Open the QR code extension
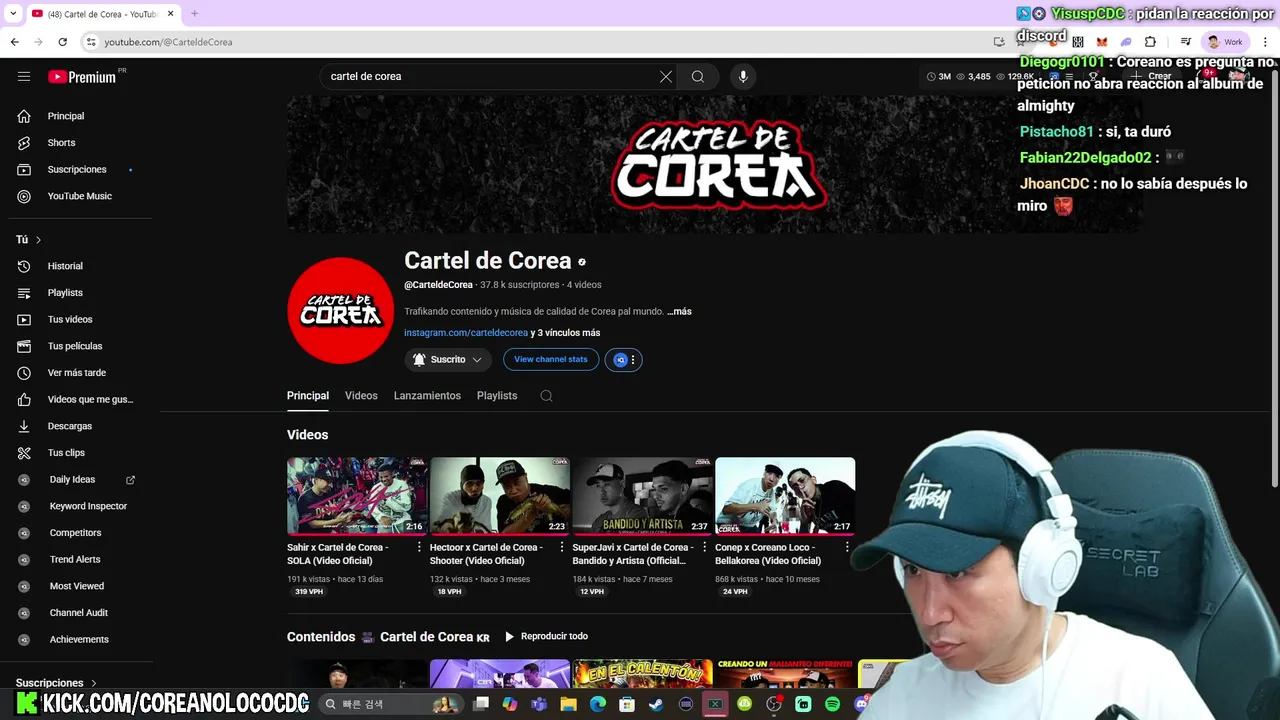This screenshot has width=1280, height=720. [1078, 42]
